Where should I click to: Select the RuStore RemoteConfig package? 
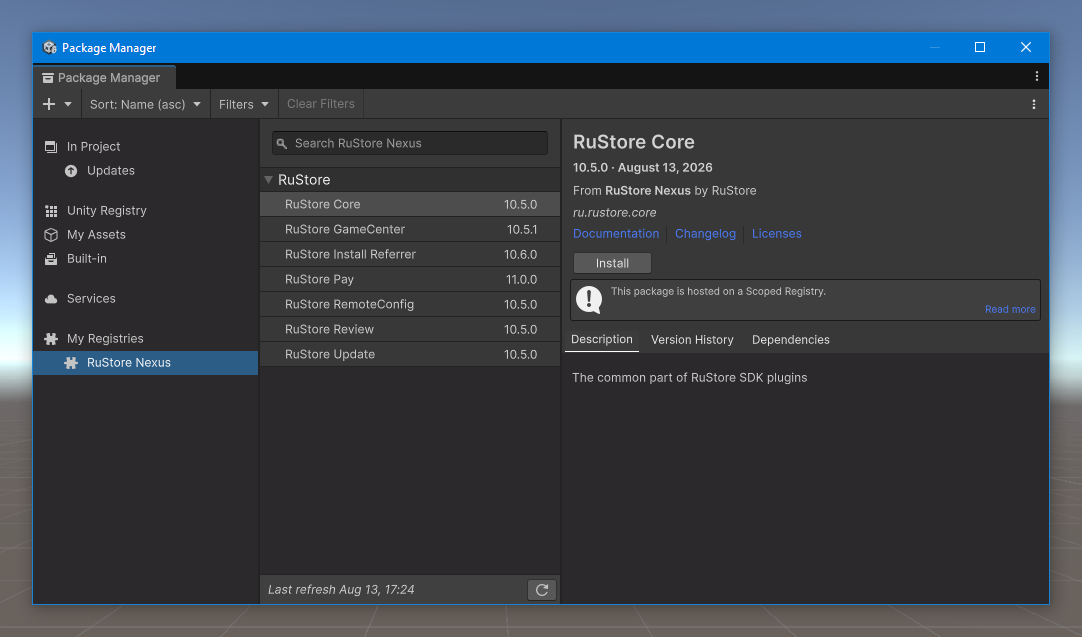[x=410, y=304]
